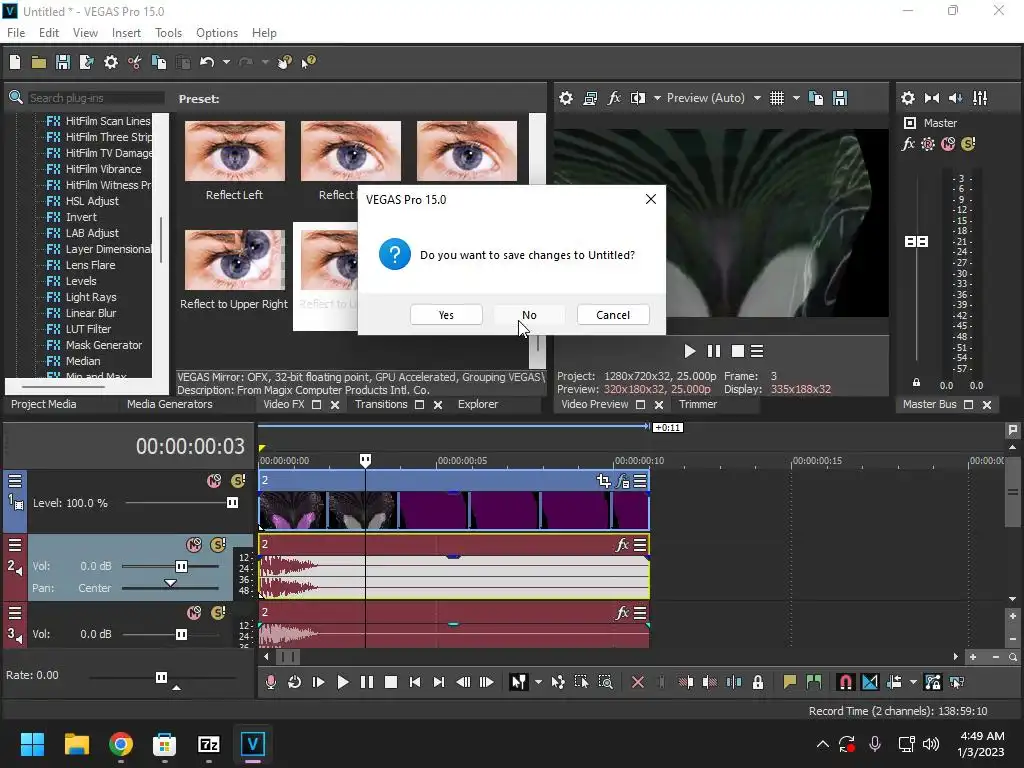
Task: Click the What's This help icon
Action: click(x=308, y=62)
